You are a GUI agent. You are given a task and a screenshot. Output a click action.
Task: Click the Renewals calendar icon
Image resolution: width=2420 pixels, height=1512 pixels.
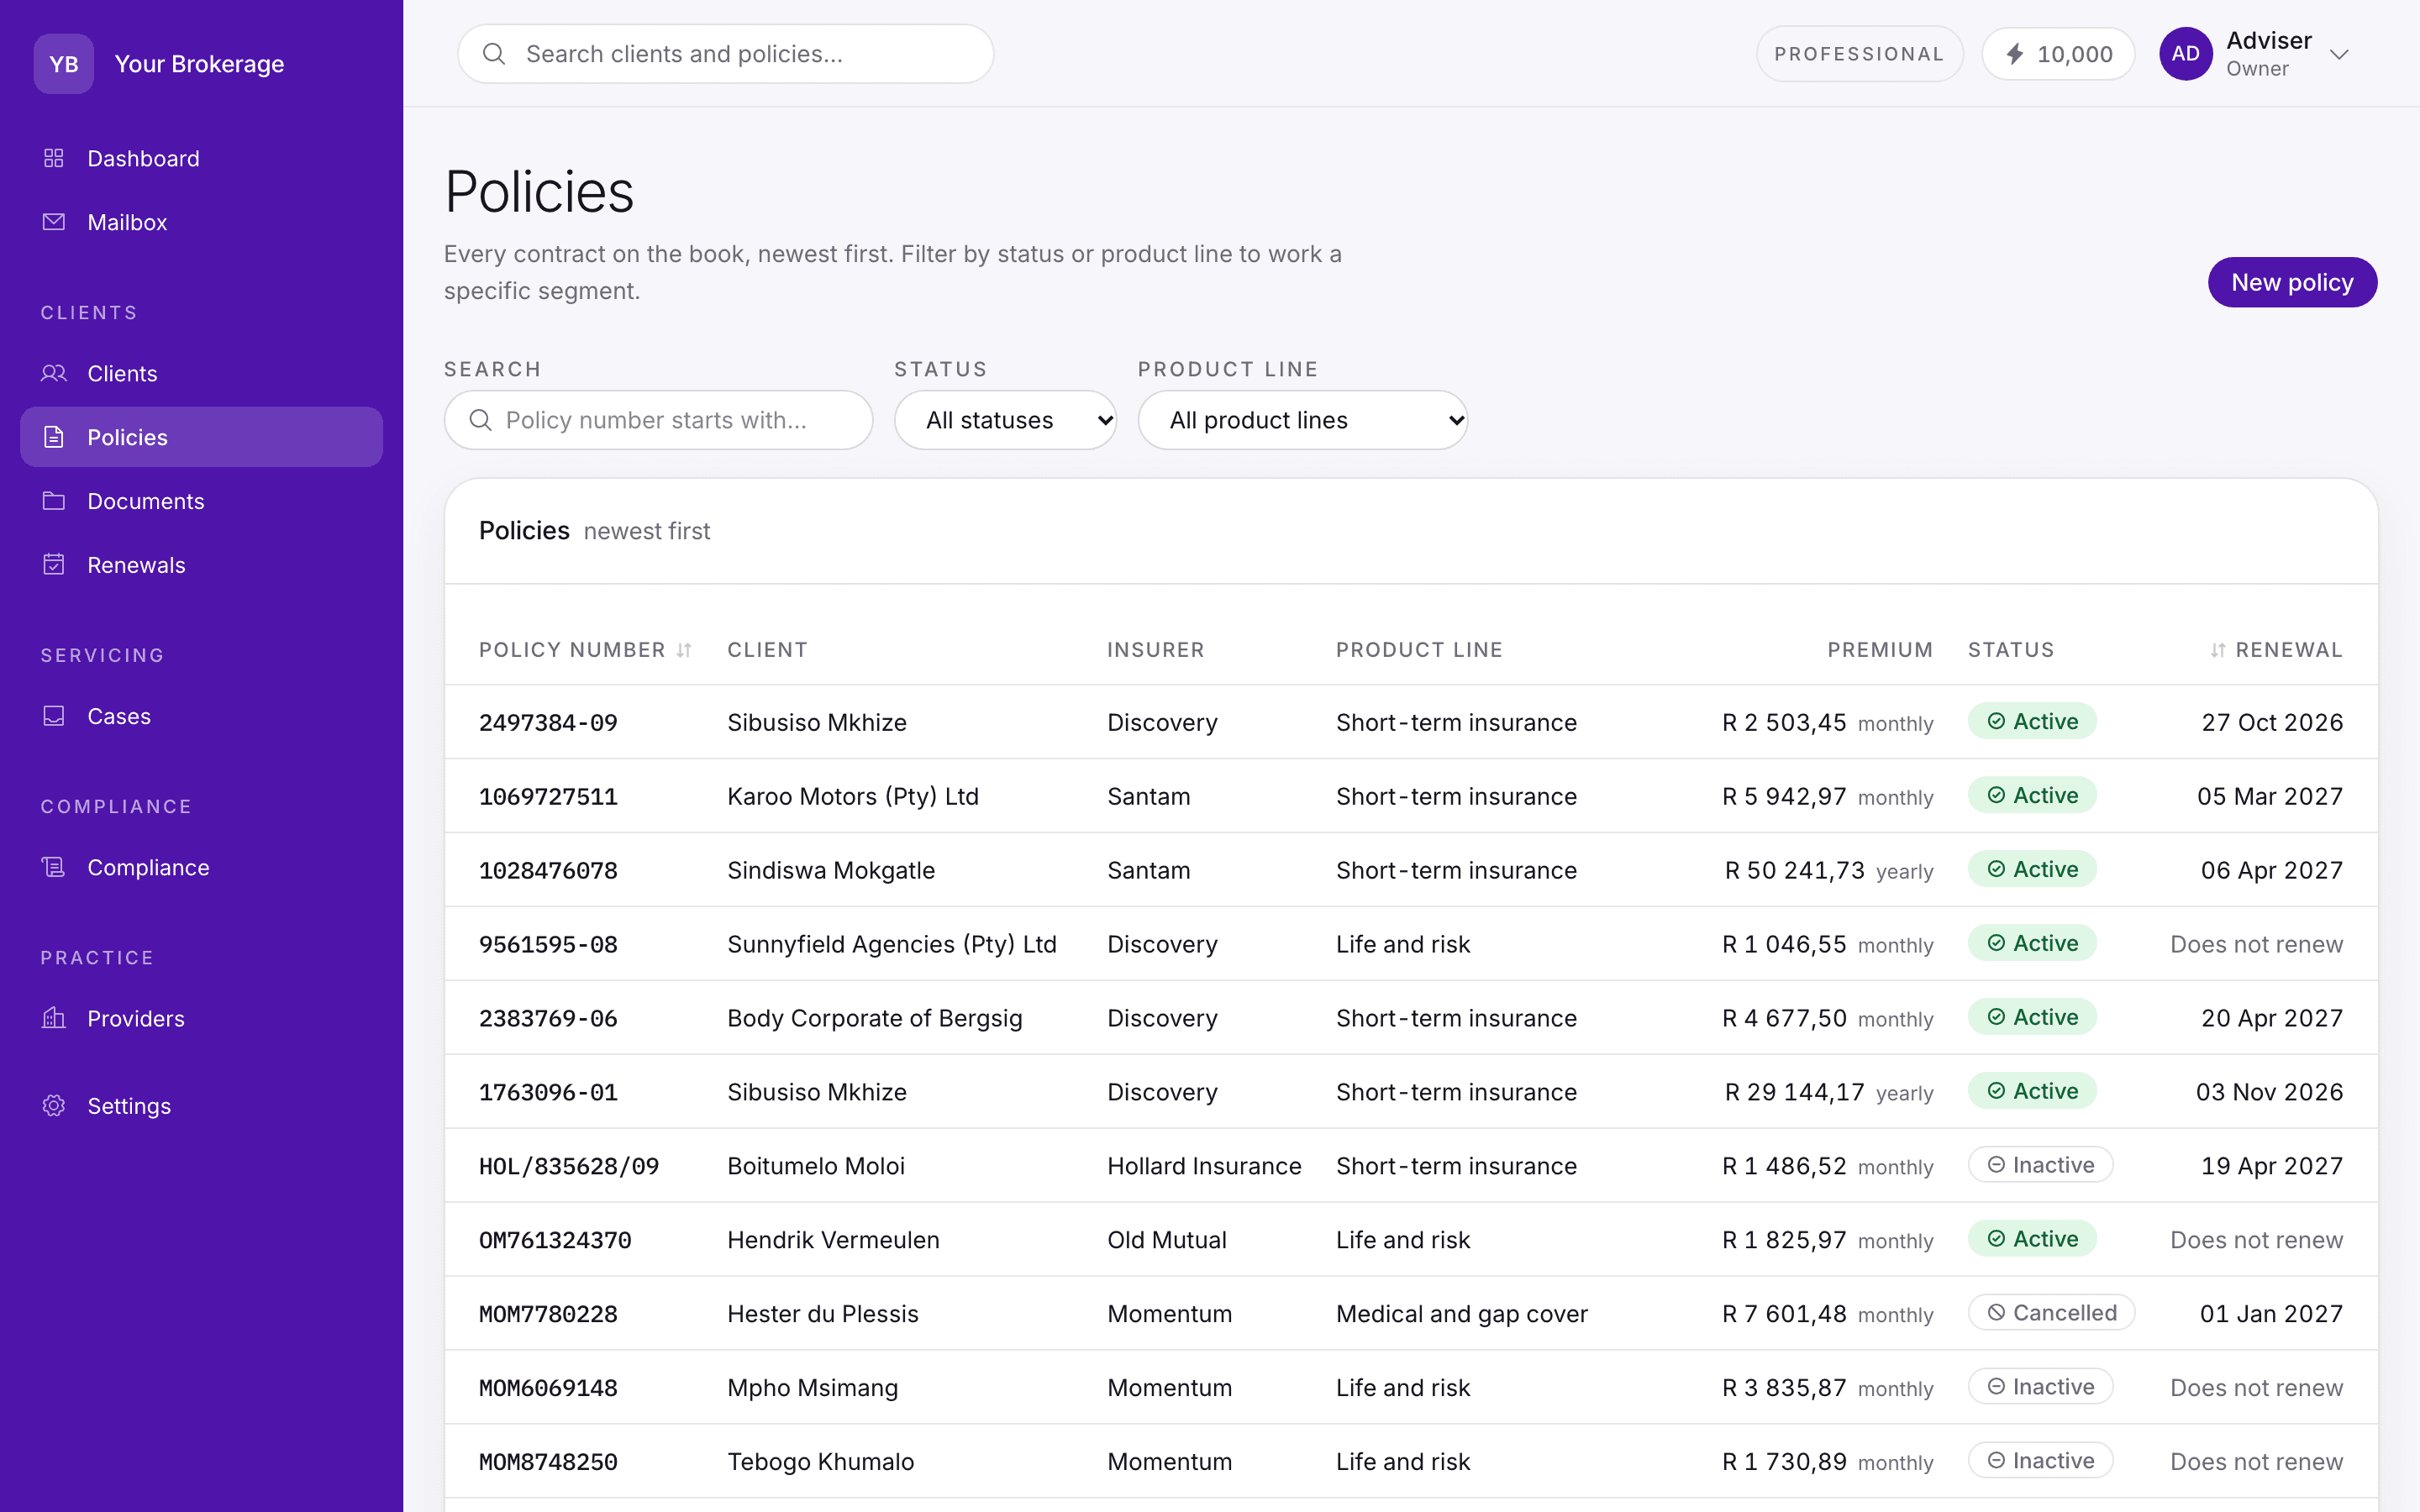tap(54, 565)
